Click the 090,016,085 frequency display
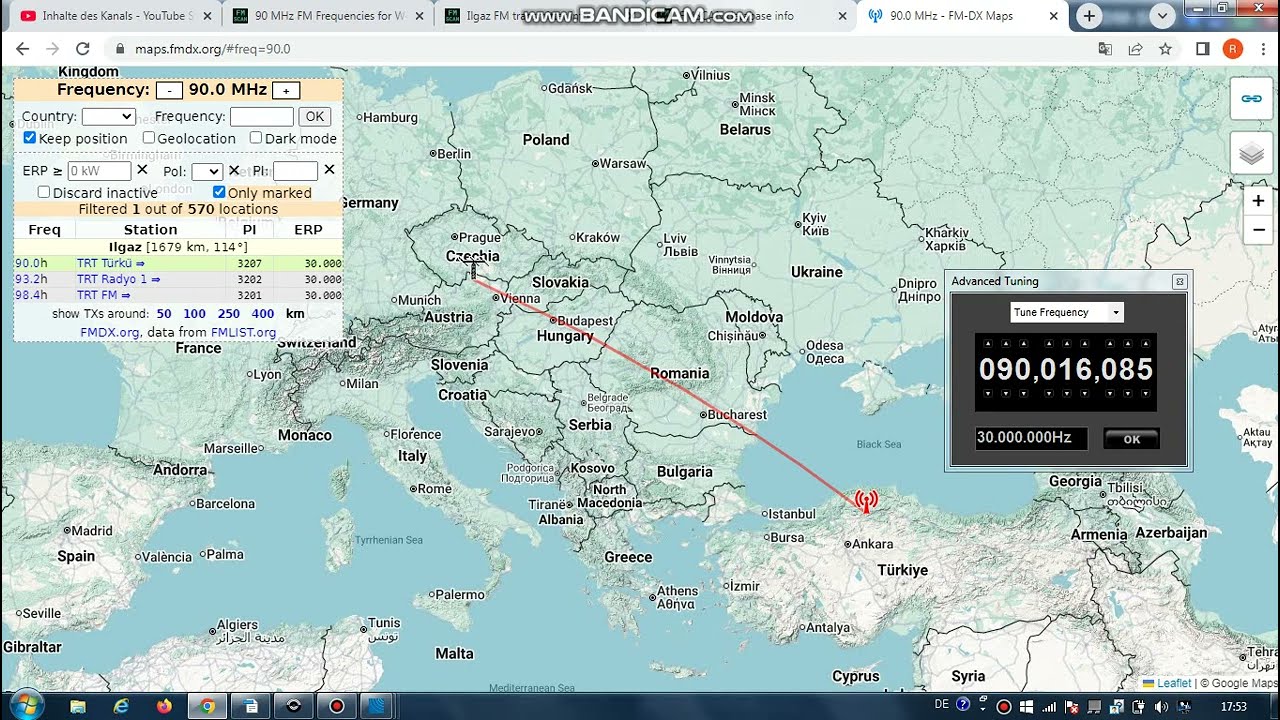 coord(1066,370)
